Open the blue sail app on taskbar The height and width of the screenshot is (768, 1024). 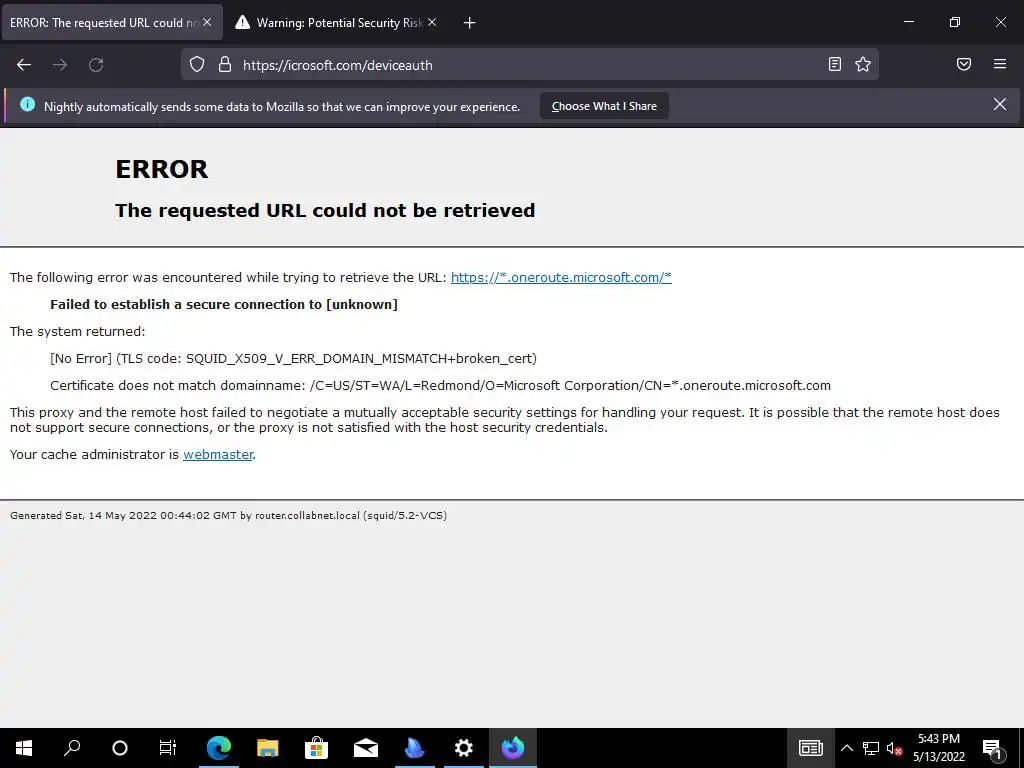point(415,748)
